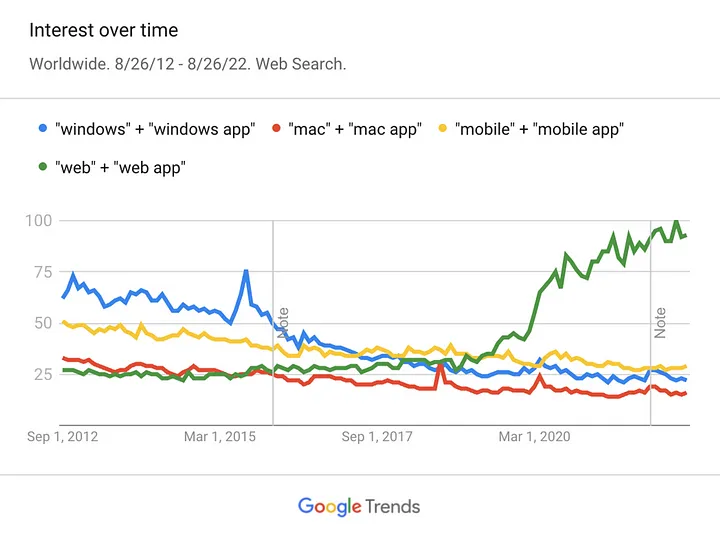Click the Sep 1, 2017 axis label

click(x=377, y=436)
